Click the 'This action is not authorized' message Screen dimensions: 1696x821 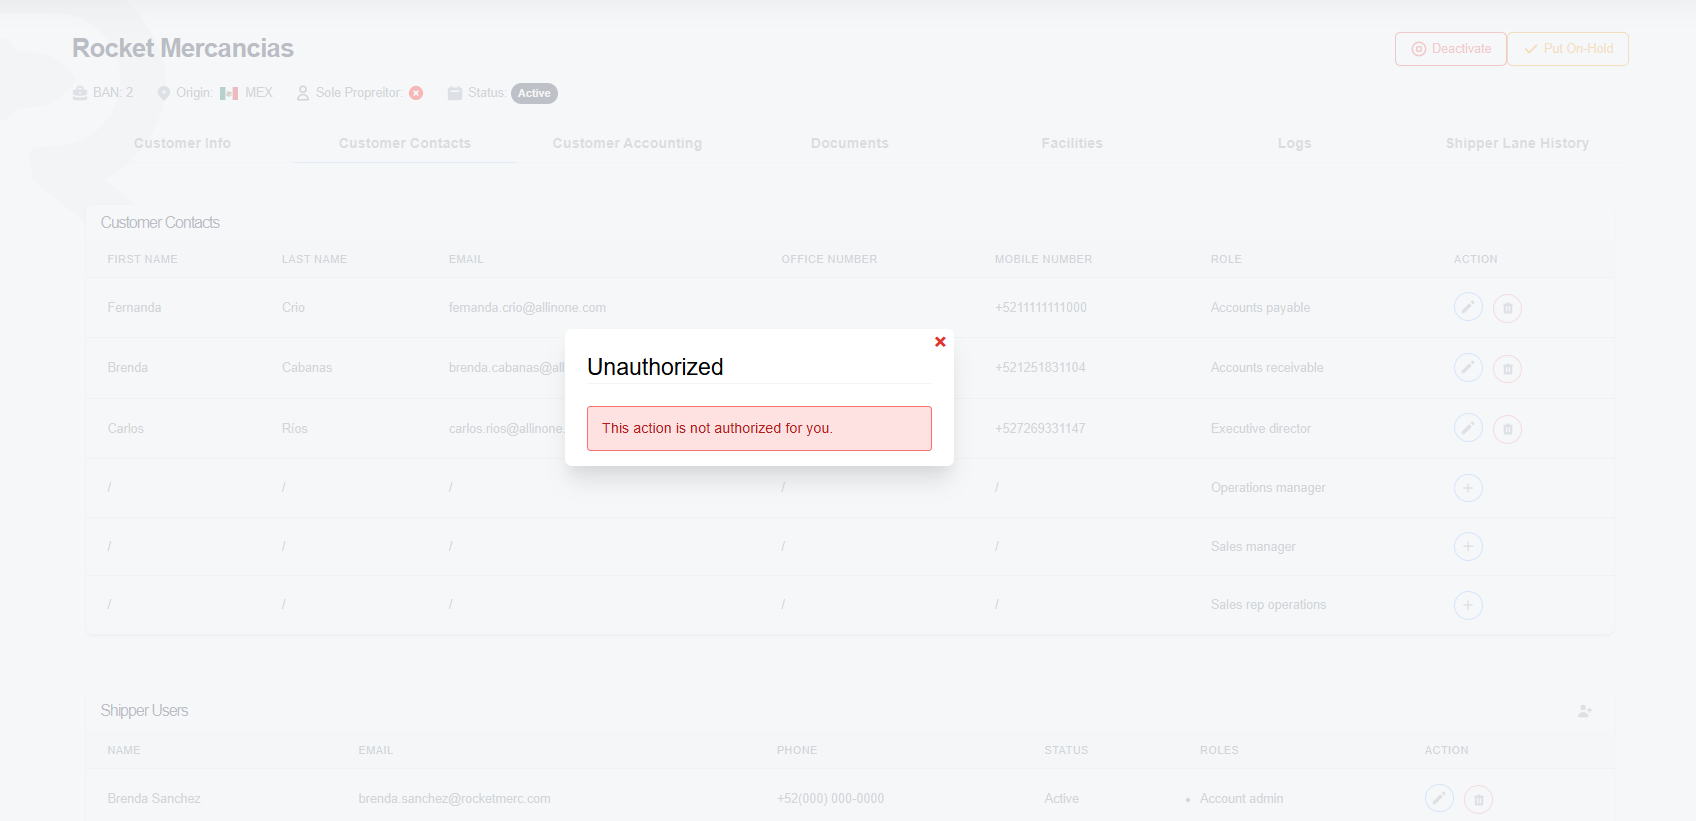[759, 428]
